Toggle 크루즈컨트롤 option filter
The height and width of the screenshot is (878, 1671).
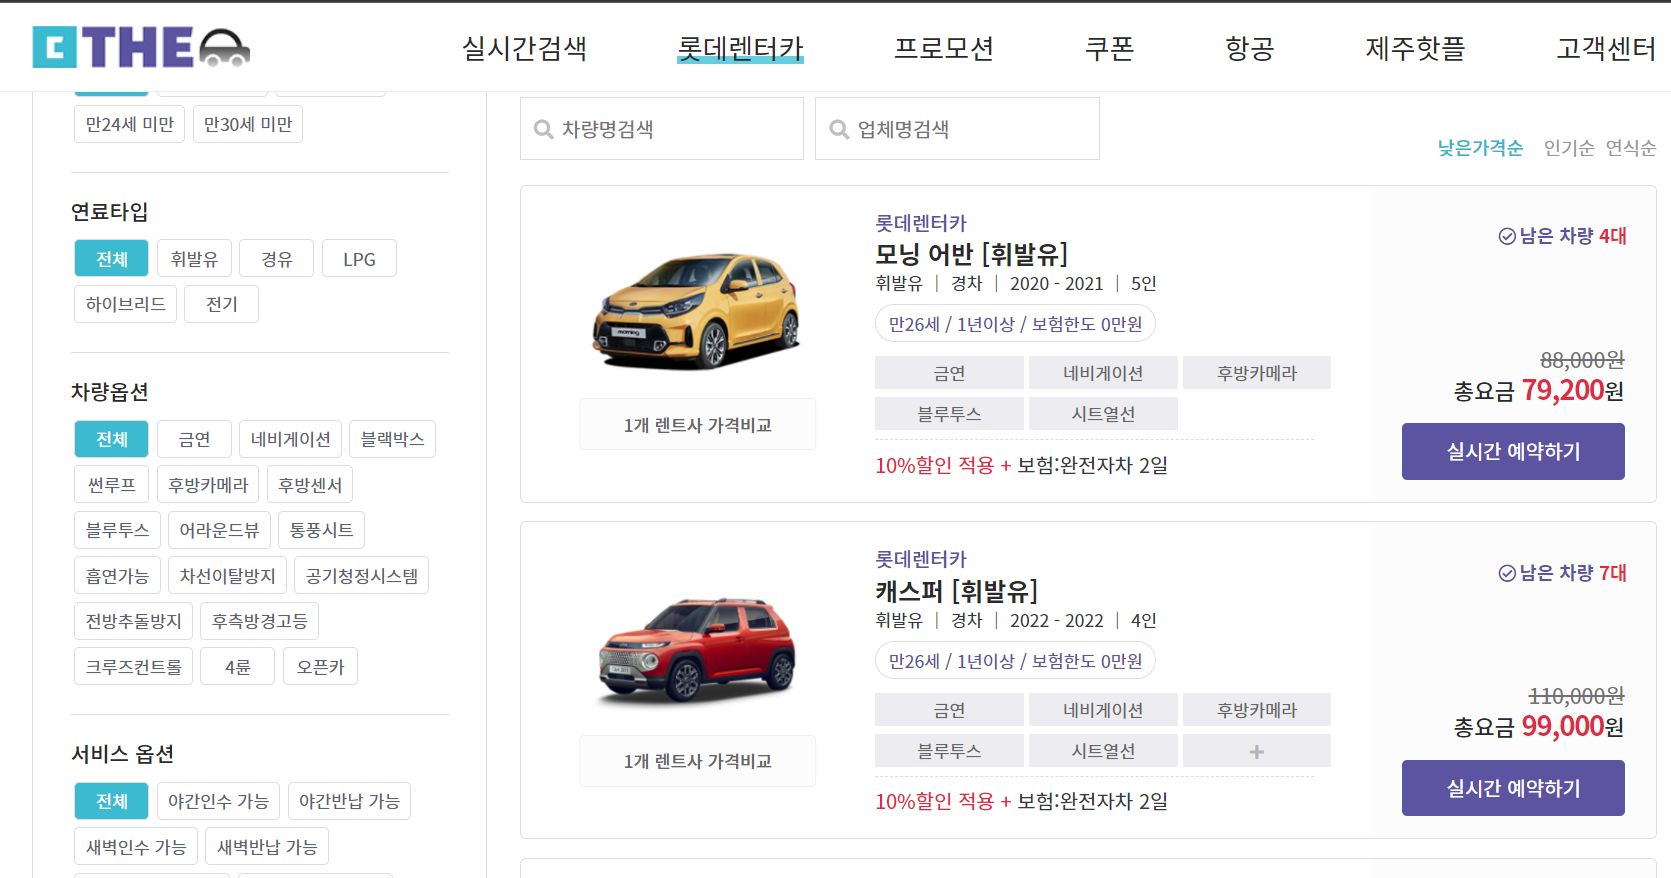coord(133,667)
